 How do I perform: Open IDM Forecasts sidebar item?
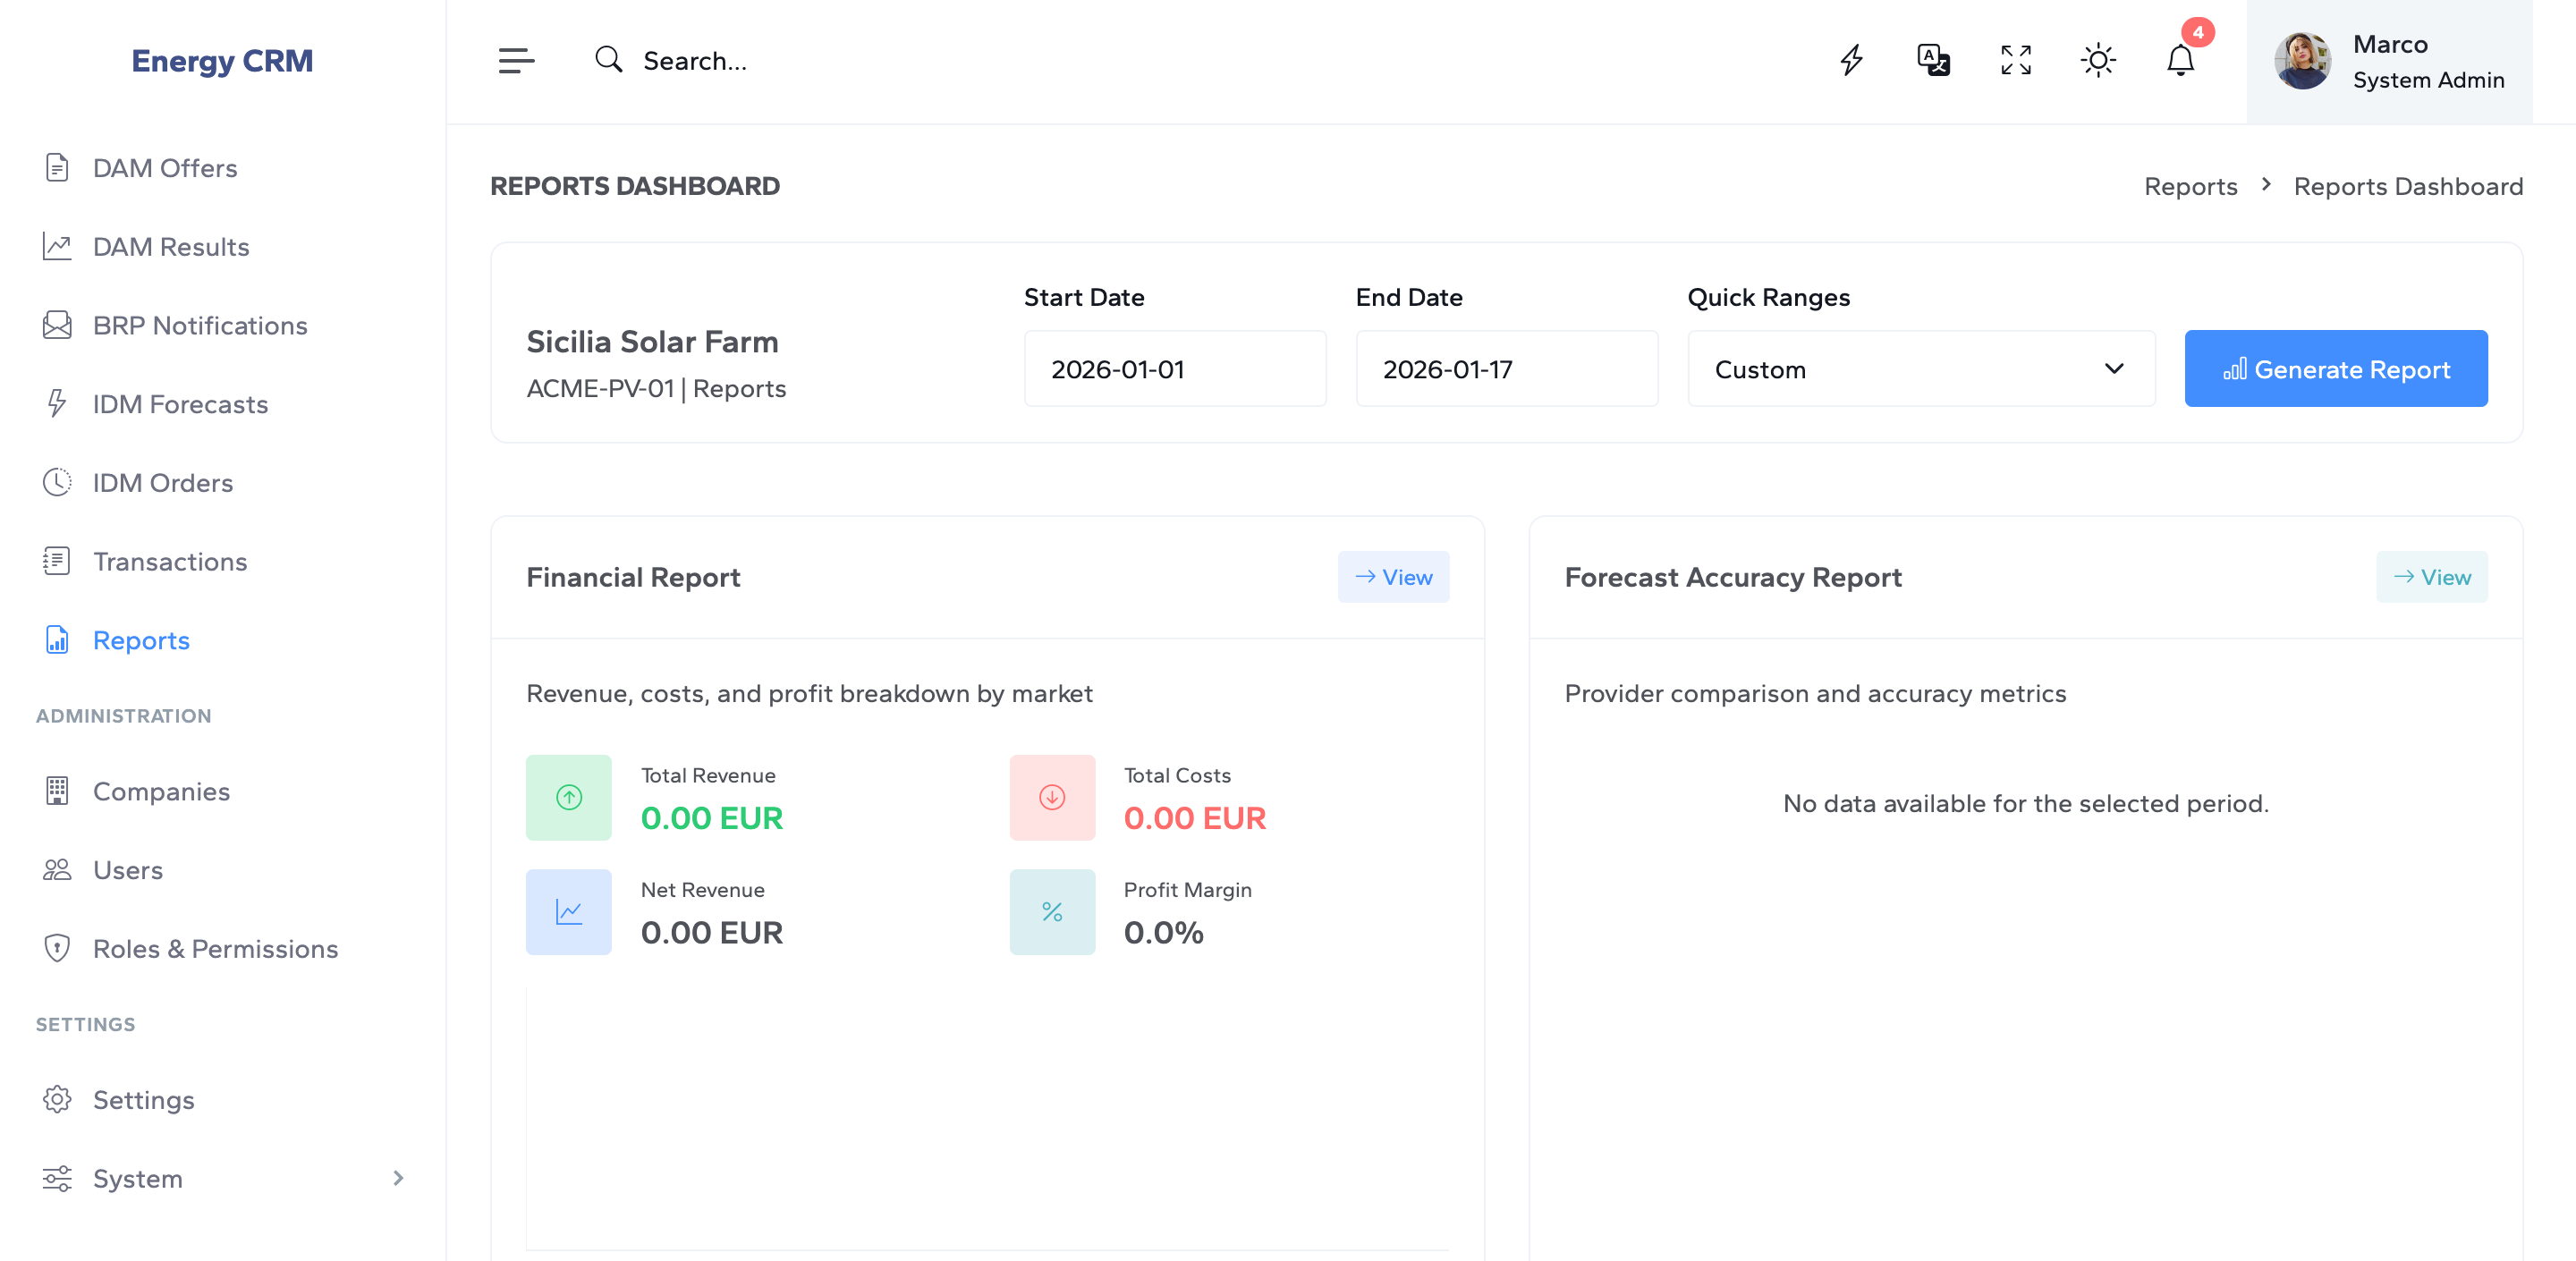[180, 404]
